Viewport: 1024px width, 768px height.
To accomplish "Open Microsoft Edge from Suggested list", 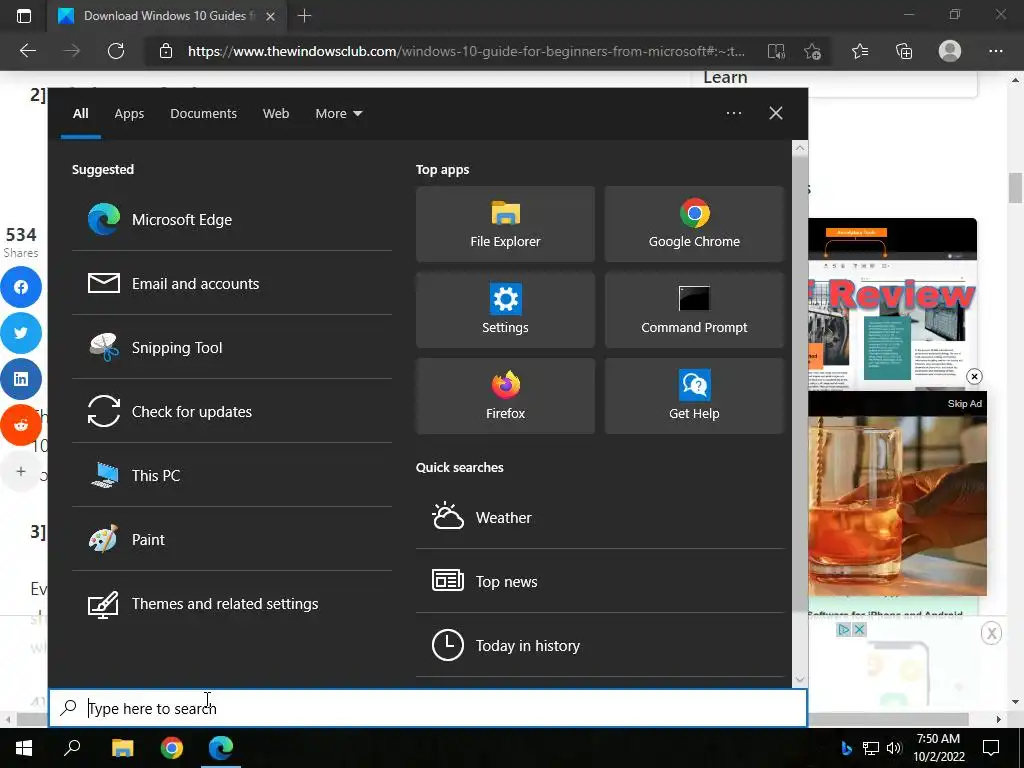I will (x=232, y=219).
